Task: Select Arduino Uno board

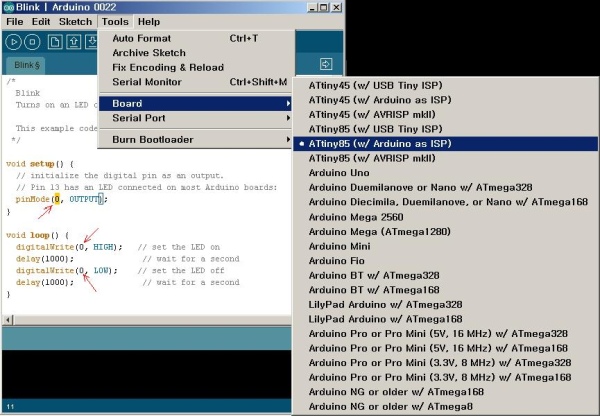Action: [445, 173]
